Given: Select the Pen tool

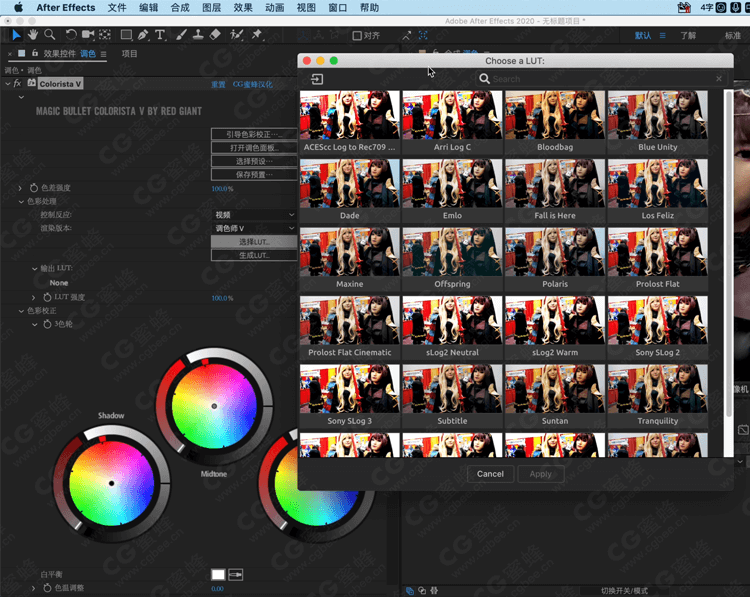Looking at the screenshot, I should 143,34.
